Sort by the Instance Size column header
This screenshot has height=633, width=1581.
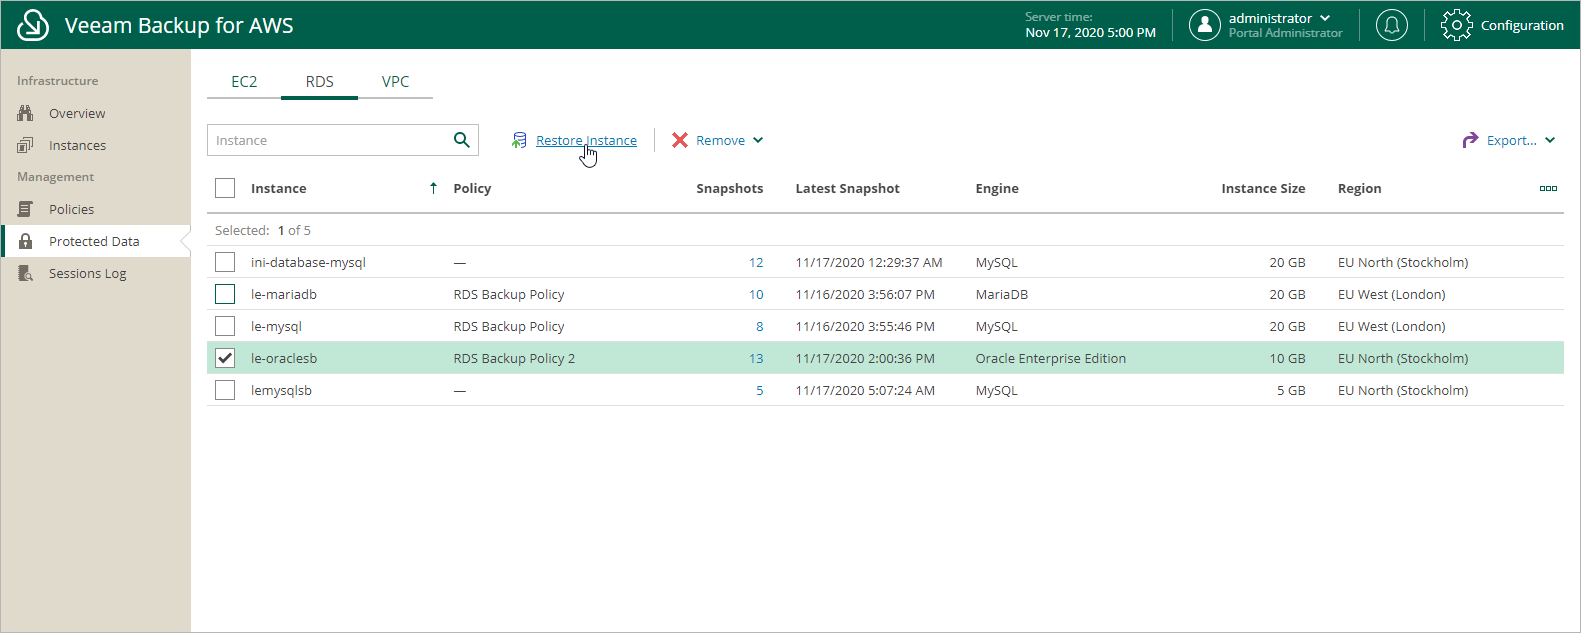[1263, 189]
